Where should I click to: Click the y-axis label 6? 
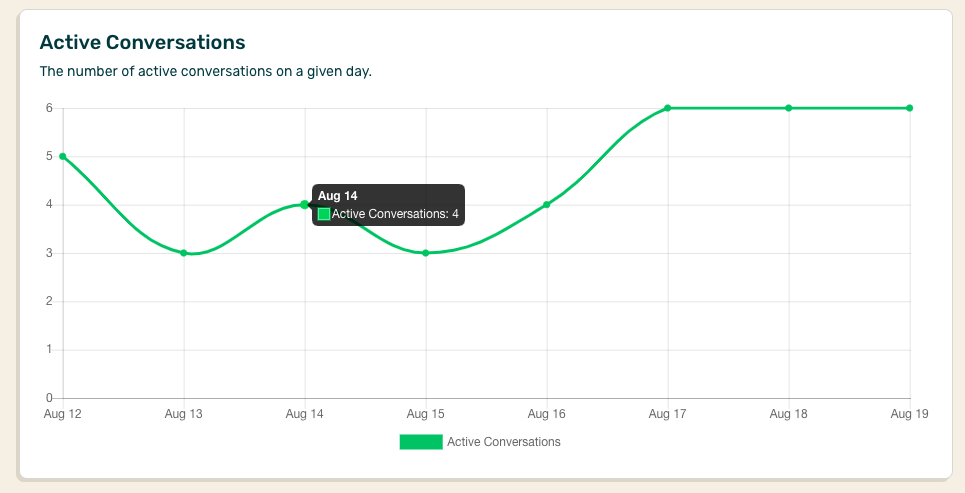point(48,108)
